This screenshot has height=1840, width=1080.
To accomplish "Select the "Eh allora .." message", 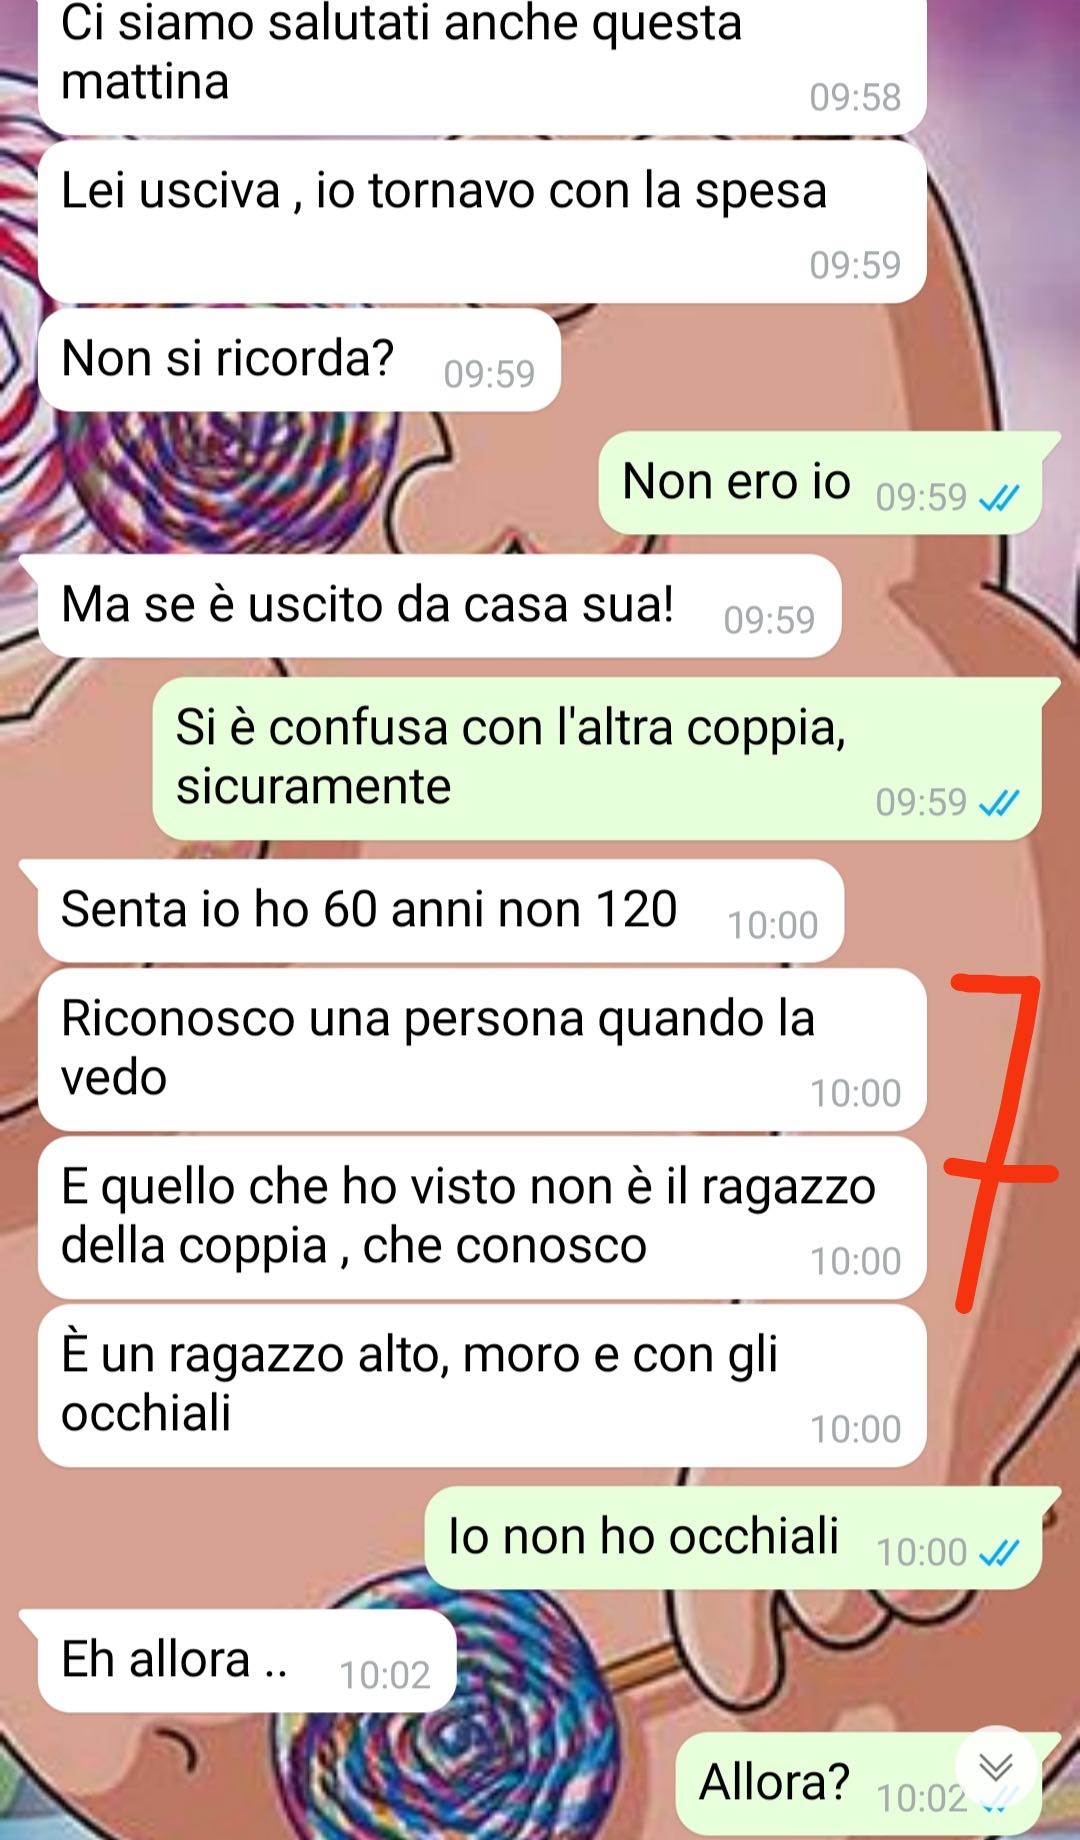I will [247, 1661].
